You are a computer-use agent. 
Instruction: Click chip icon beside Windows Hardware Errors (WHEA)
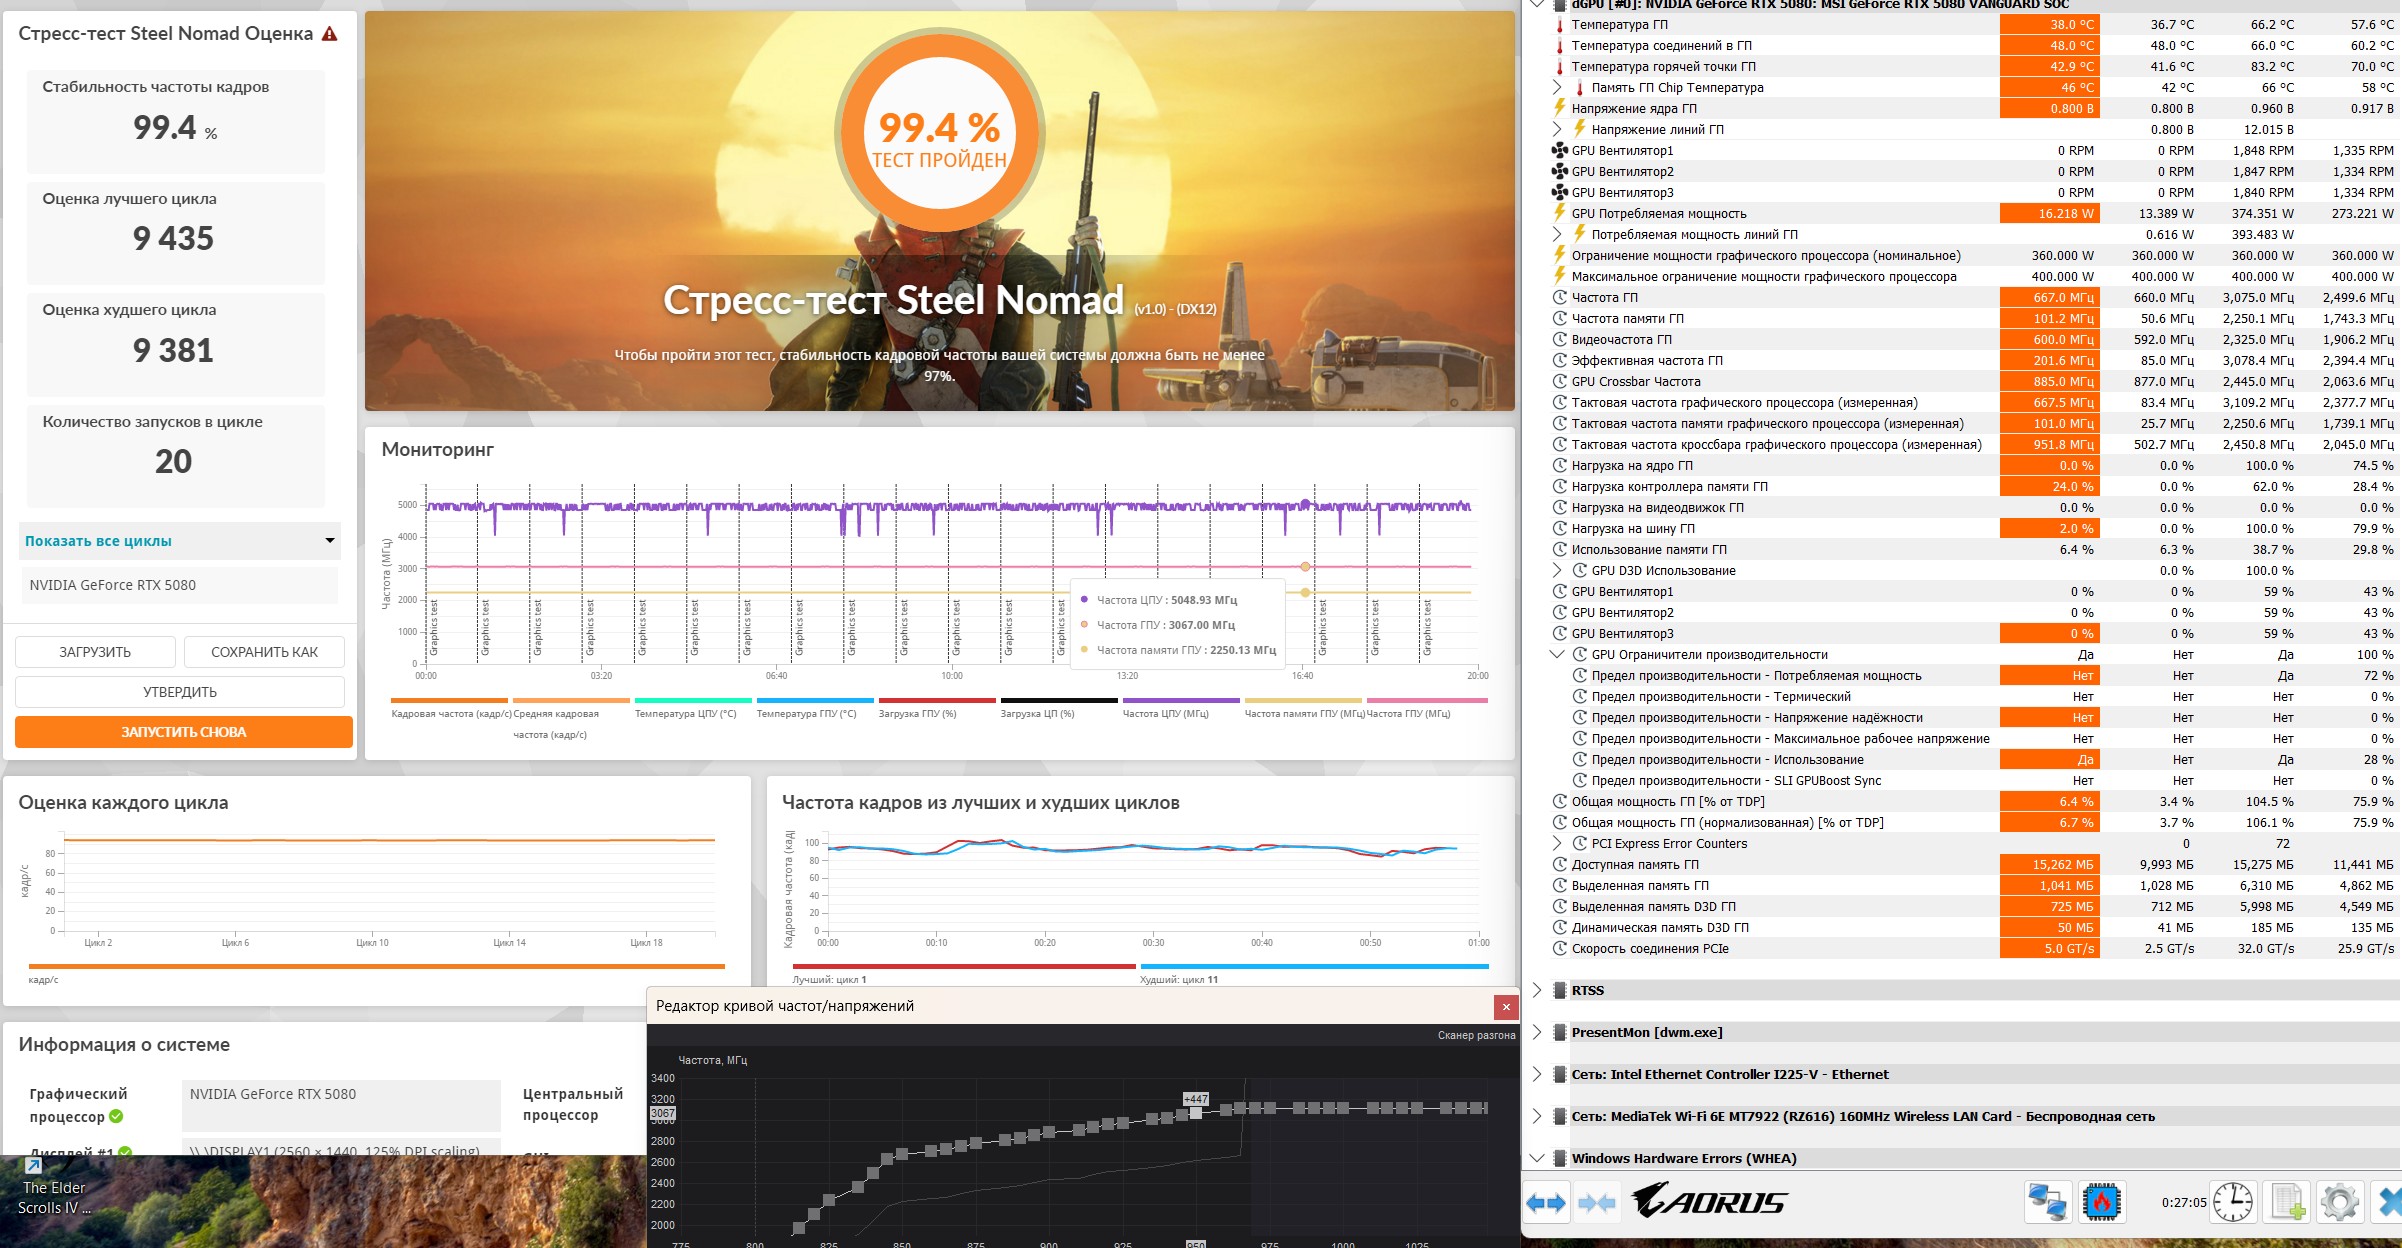pos(1559,1159)
